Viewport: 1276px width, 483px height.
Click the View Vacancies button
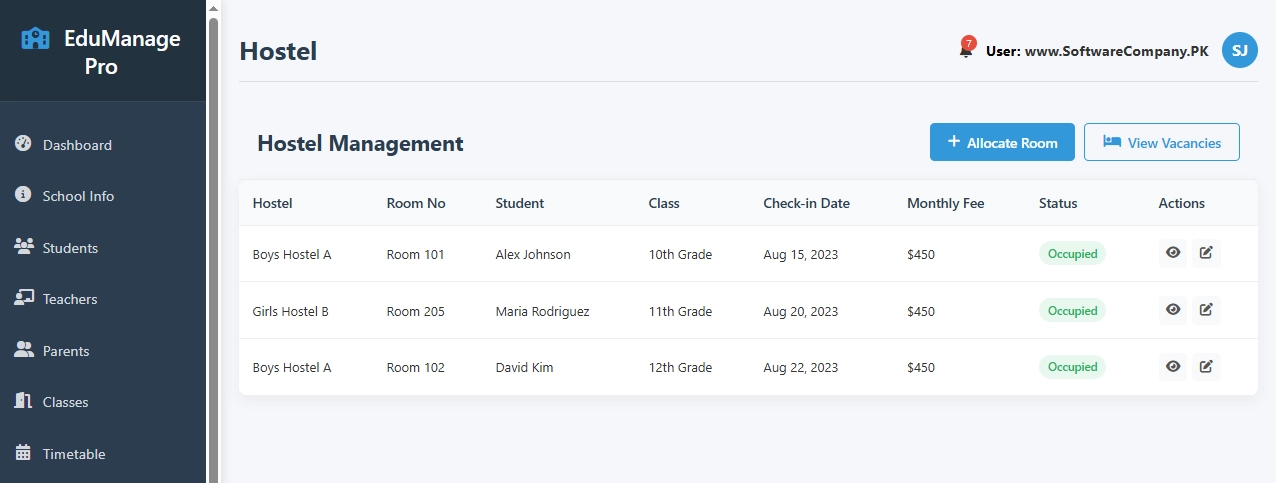point(1161,142)
